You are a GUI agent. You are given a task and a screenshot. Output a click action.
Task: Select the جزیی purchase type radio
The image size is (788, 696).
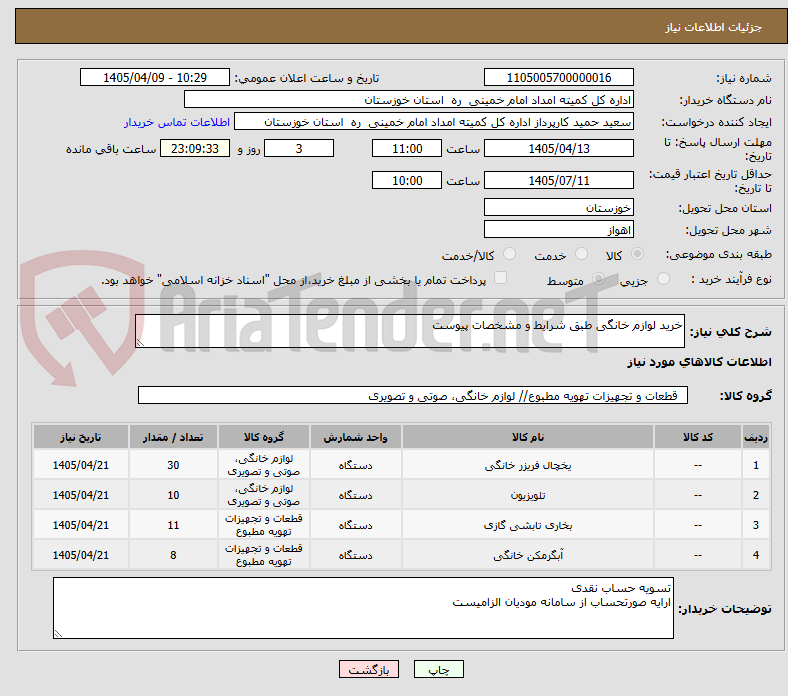(663, 278)
